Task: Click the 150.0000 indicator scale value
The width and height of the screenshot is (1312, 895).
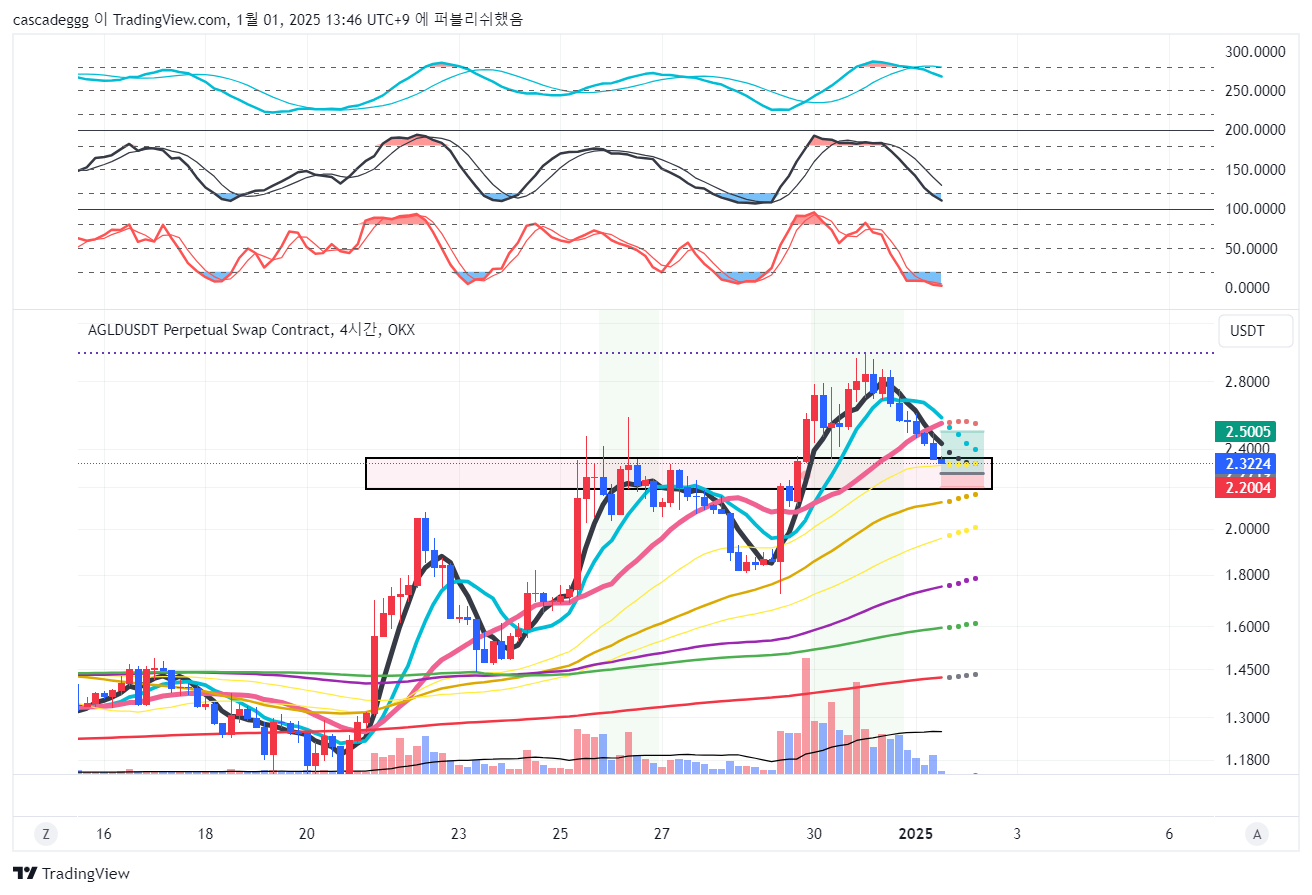Action: pos(1253,170)
